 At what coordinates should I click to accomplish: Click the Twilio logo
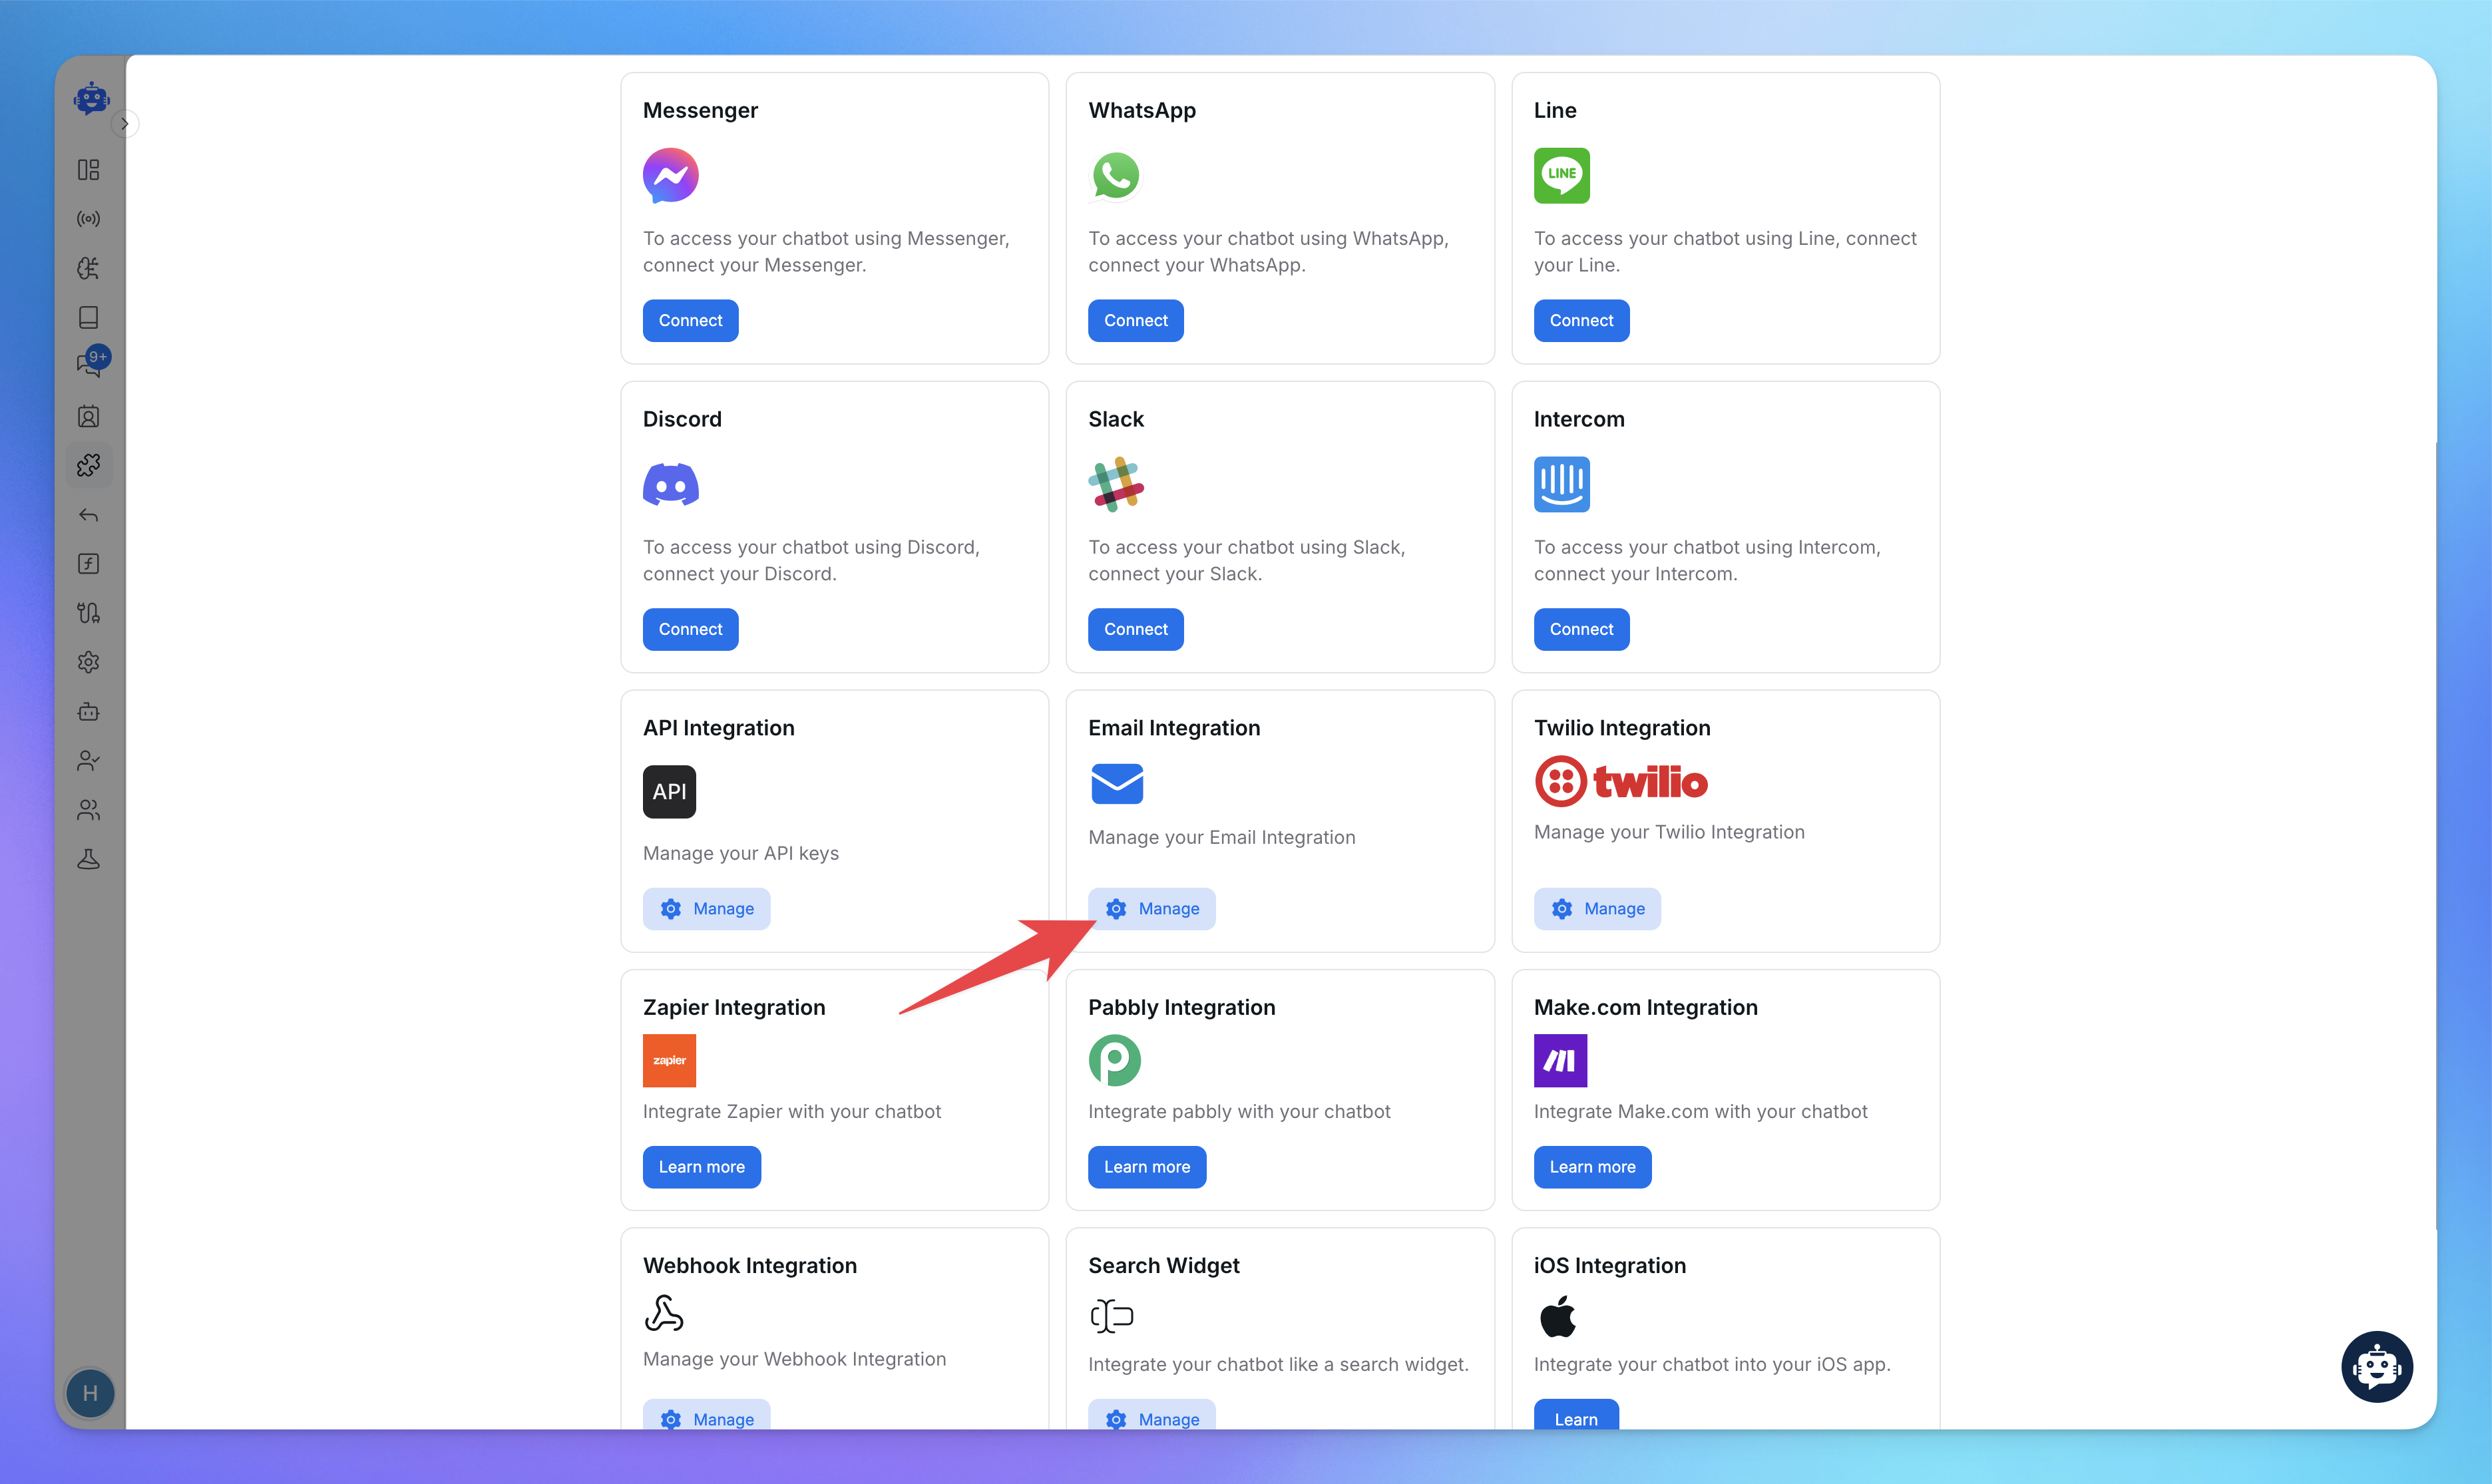pyautogui.click(x=1621, y=782)
